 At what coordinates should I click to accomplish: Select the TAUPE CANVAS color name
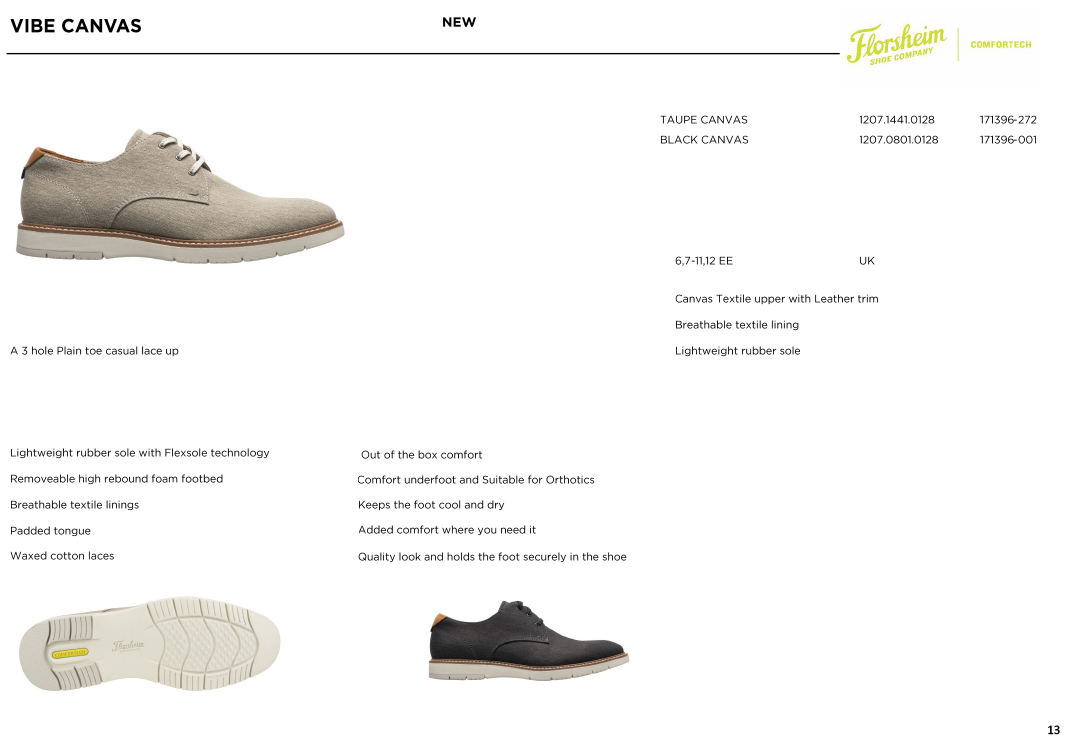[704, 120]
